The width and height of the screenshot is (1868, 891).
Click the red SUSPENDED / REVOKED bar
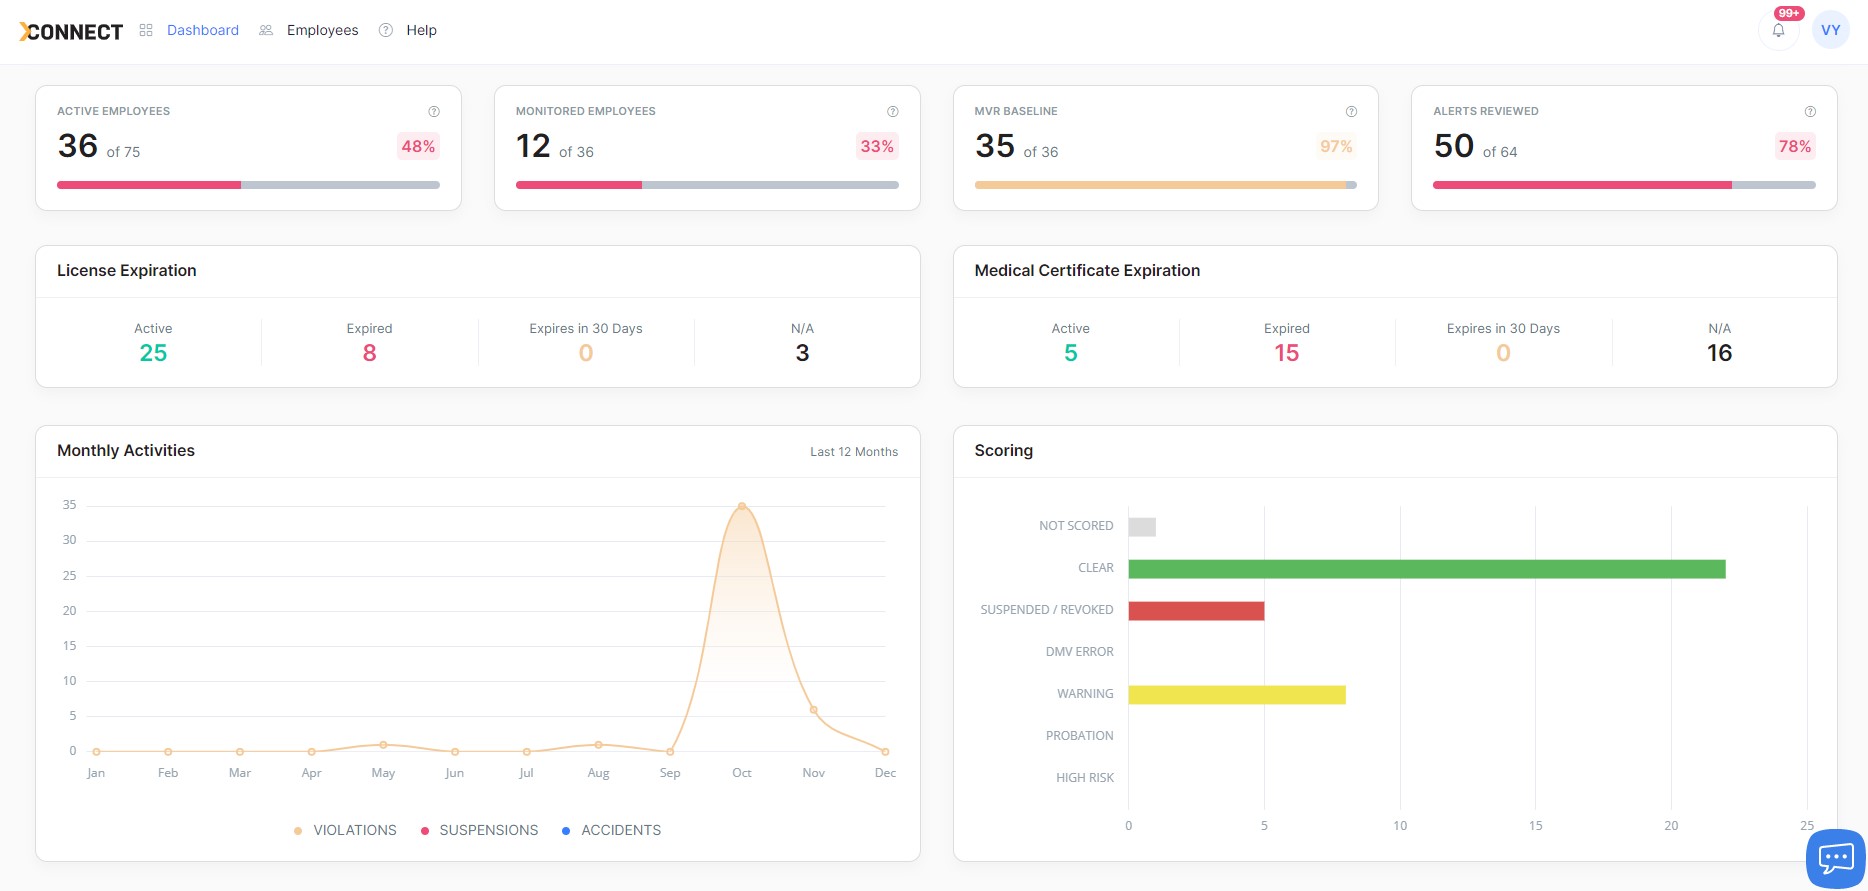pos(1196,611)
